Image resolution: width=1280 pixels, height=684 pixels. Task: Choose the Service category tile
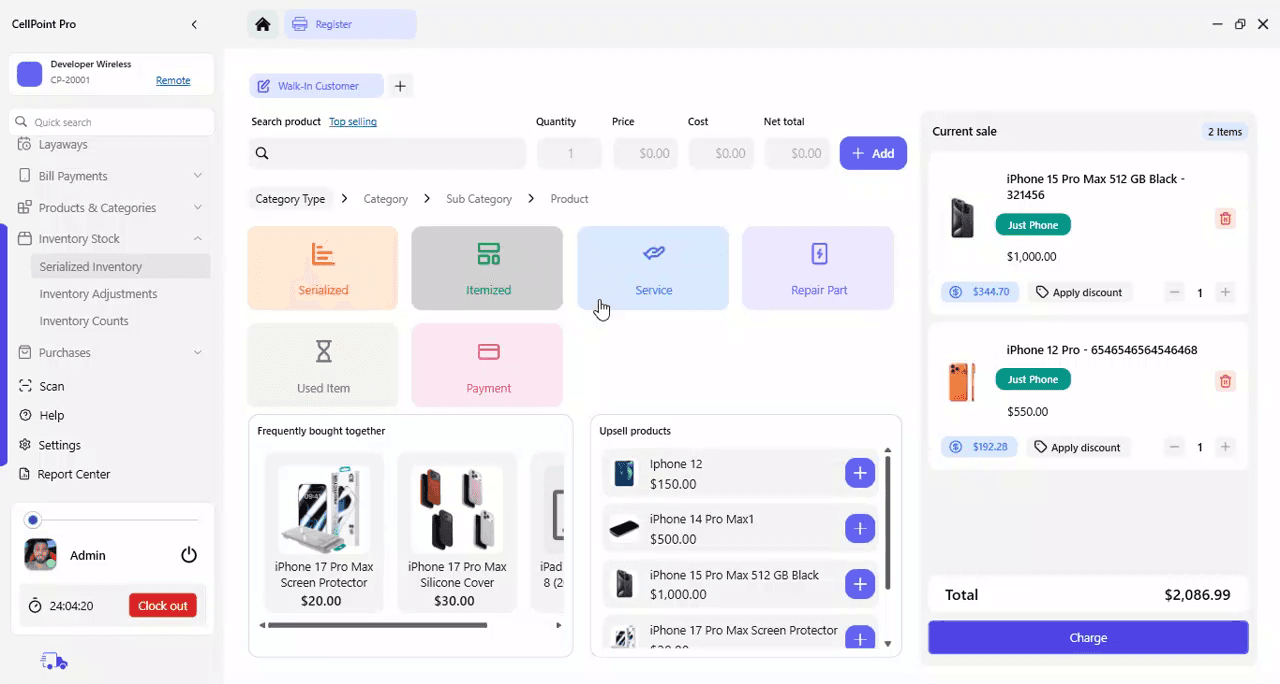[653, 268]
